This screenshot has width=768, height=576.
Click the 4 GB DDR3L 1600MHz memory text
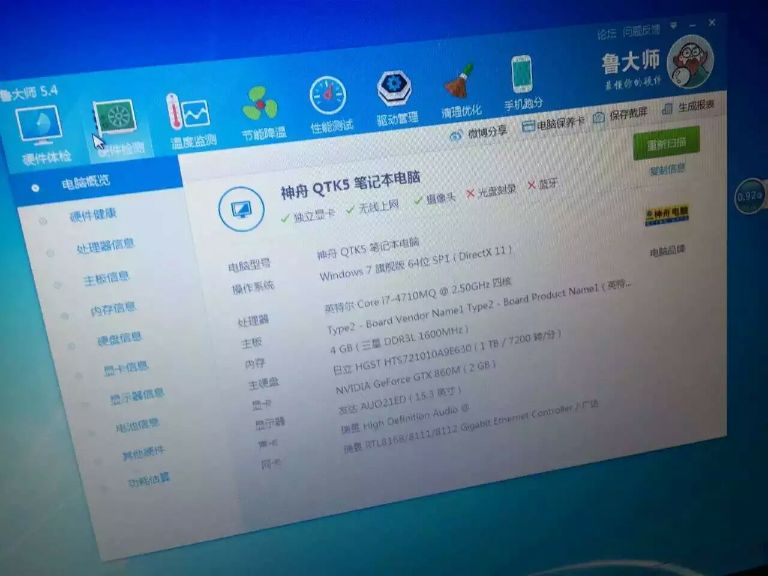coord(399,339)
